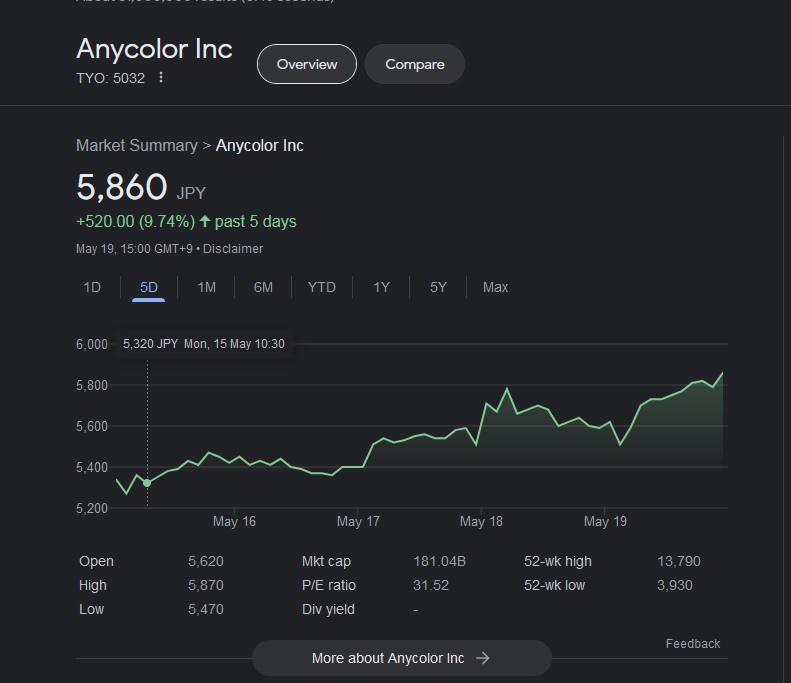Switch chart to 1M range

tap(206, 288)
